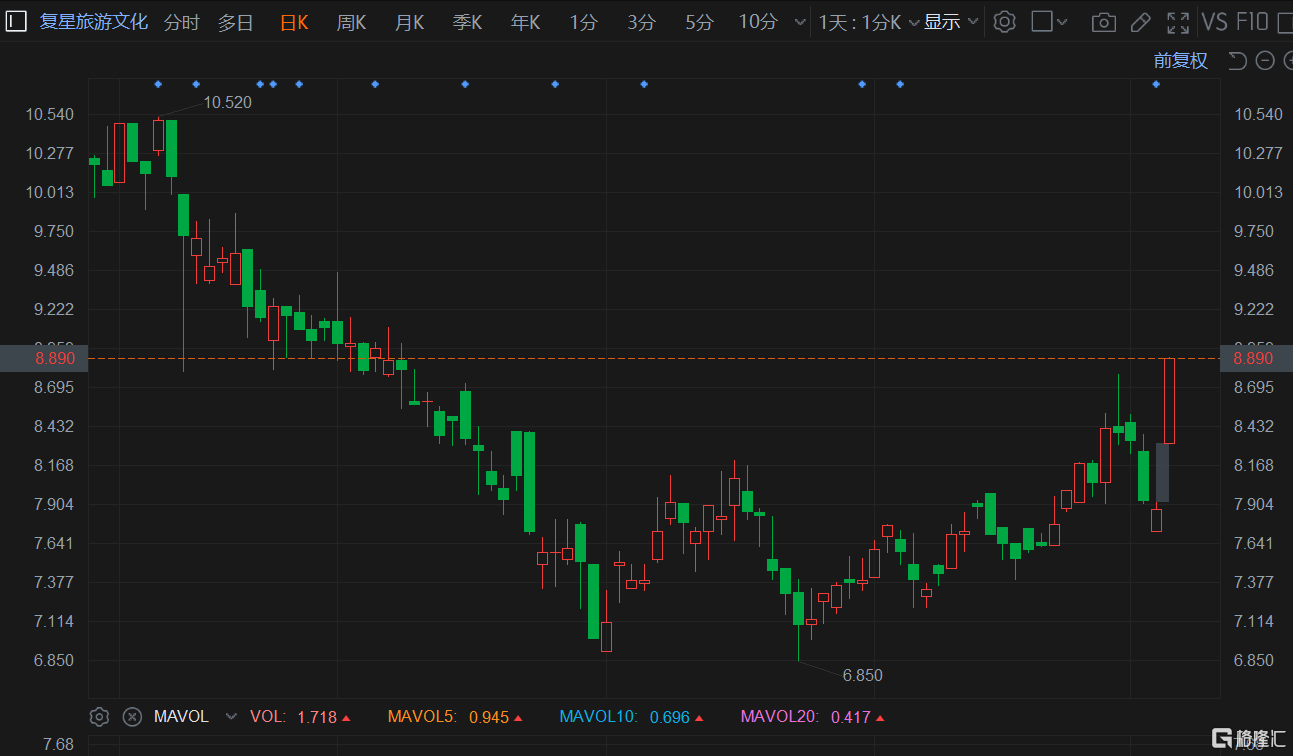Open the chart layout square dropdown
Screen dimensions: 1293x756
tap(1049, 22)
